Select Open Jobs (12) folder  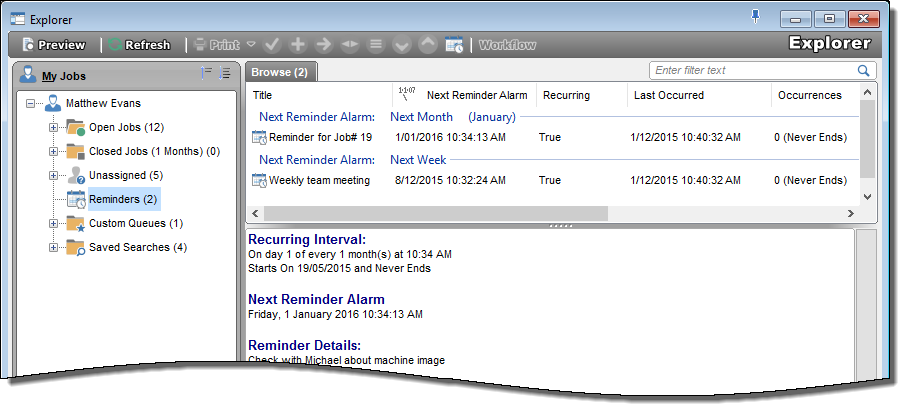126,127
